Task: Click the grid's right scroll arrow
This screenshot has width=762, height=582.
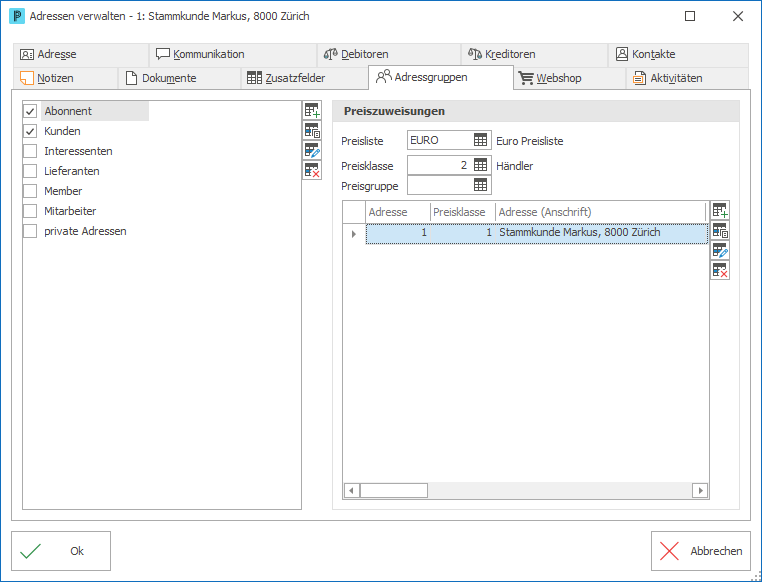Action: tap(700, 491)
